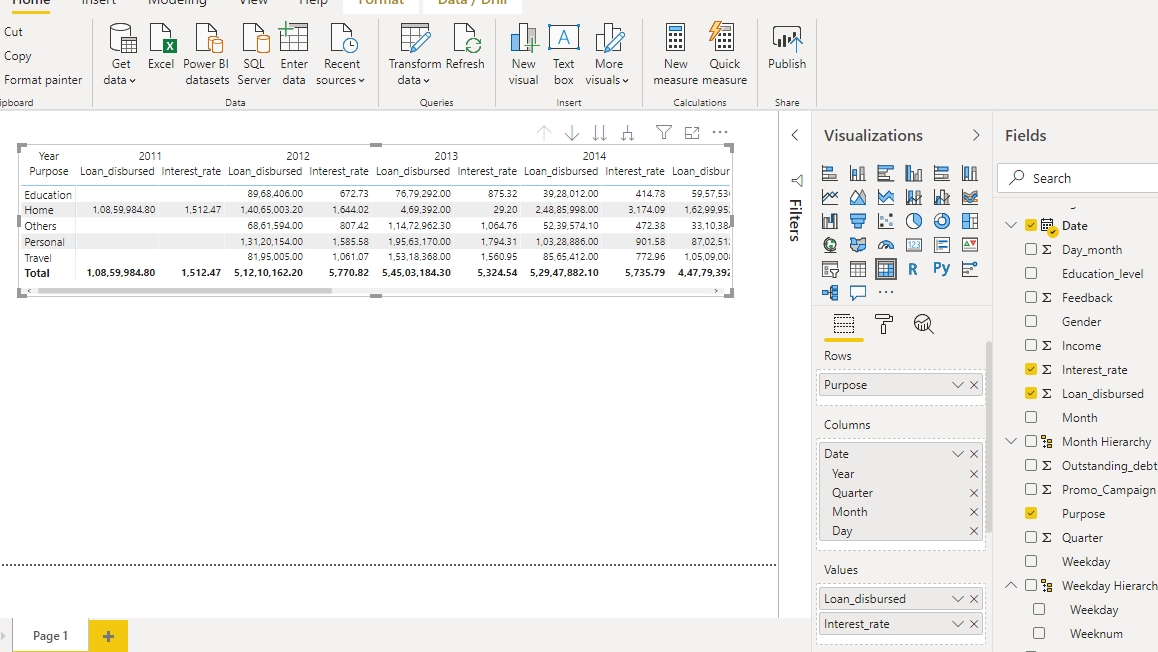Click the visual's filter funnel icon
Screen dimensions: 1158x652
coord(663,133)
